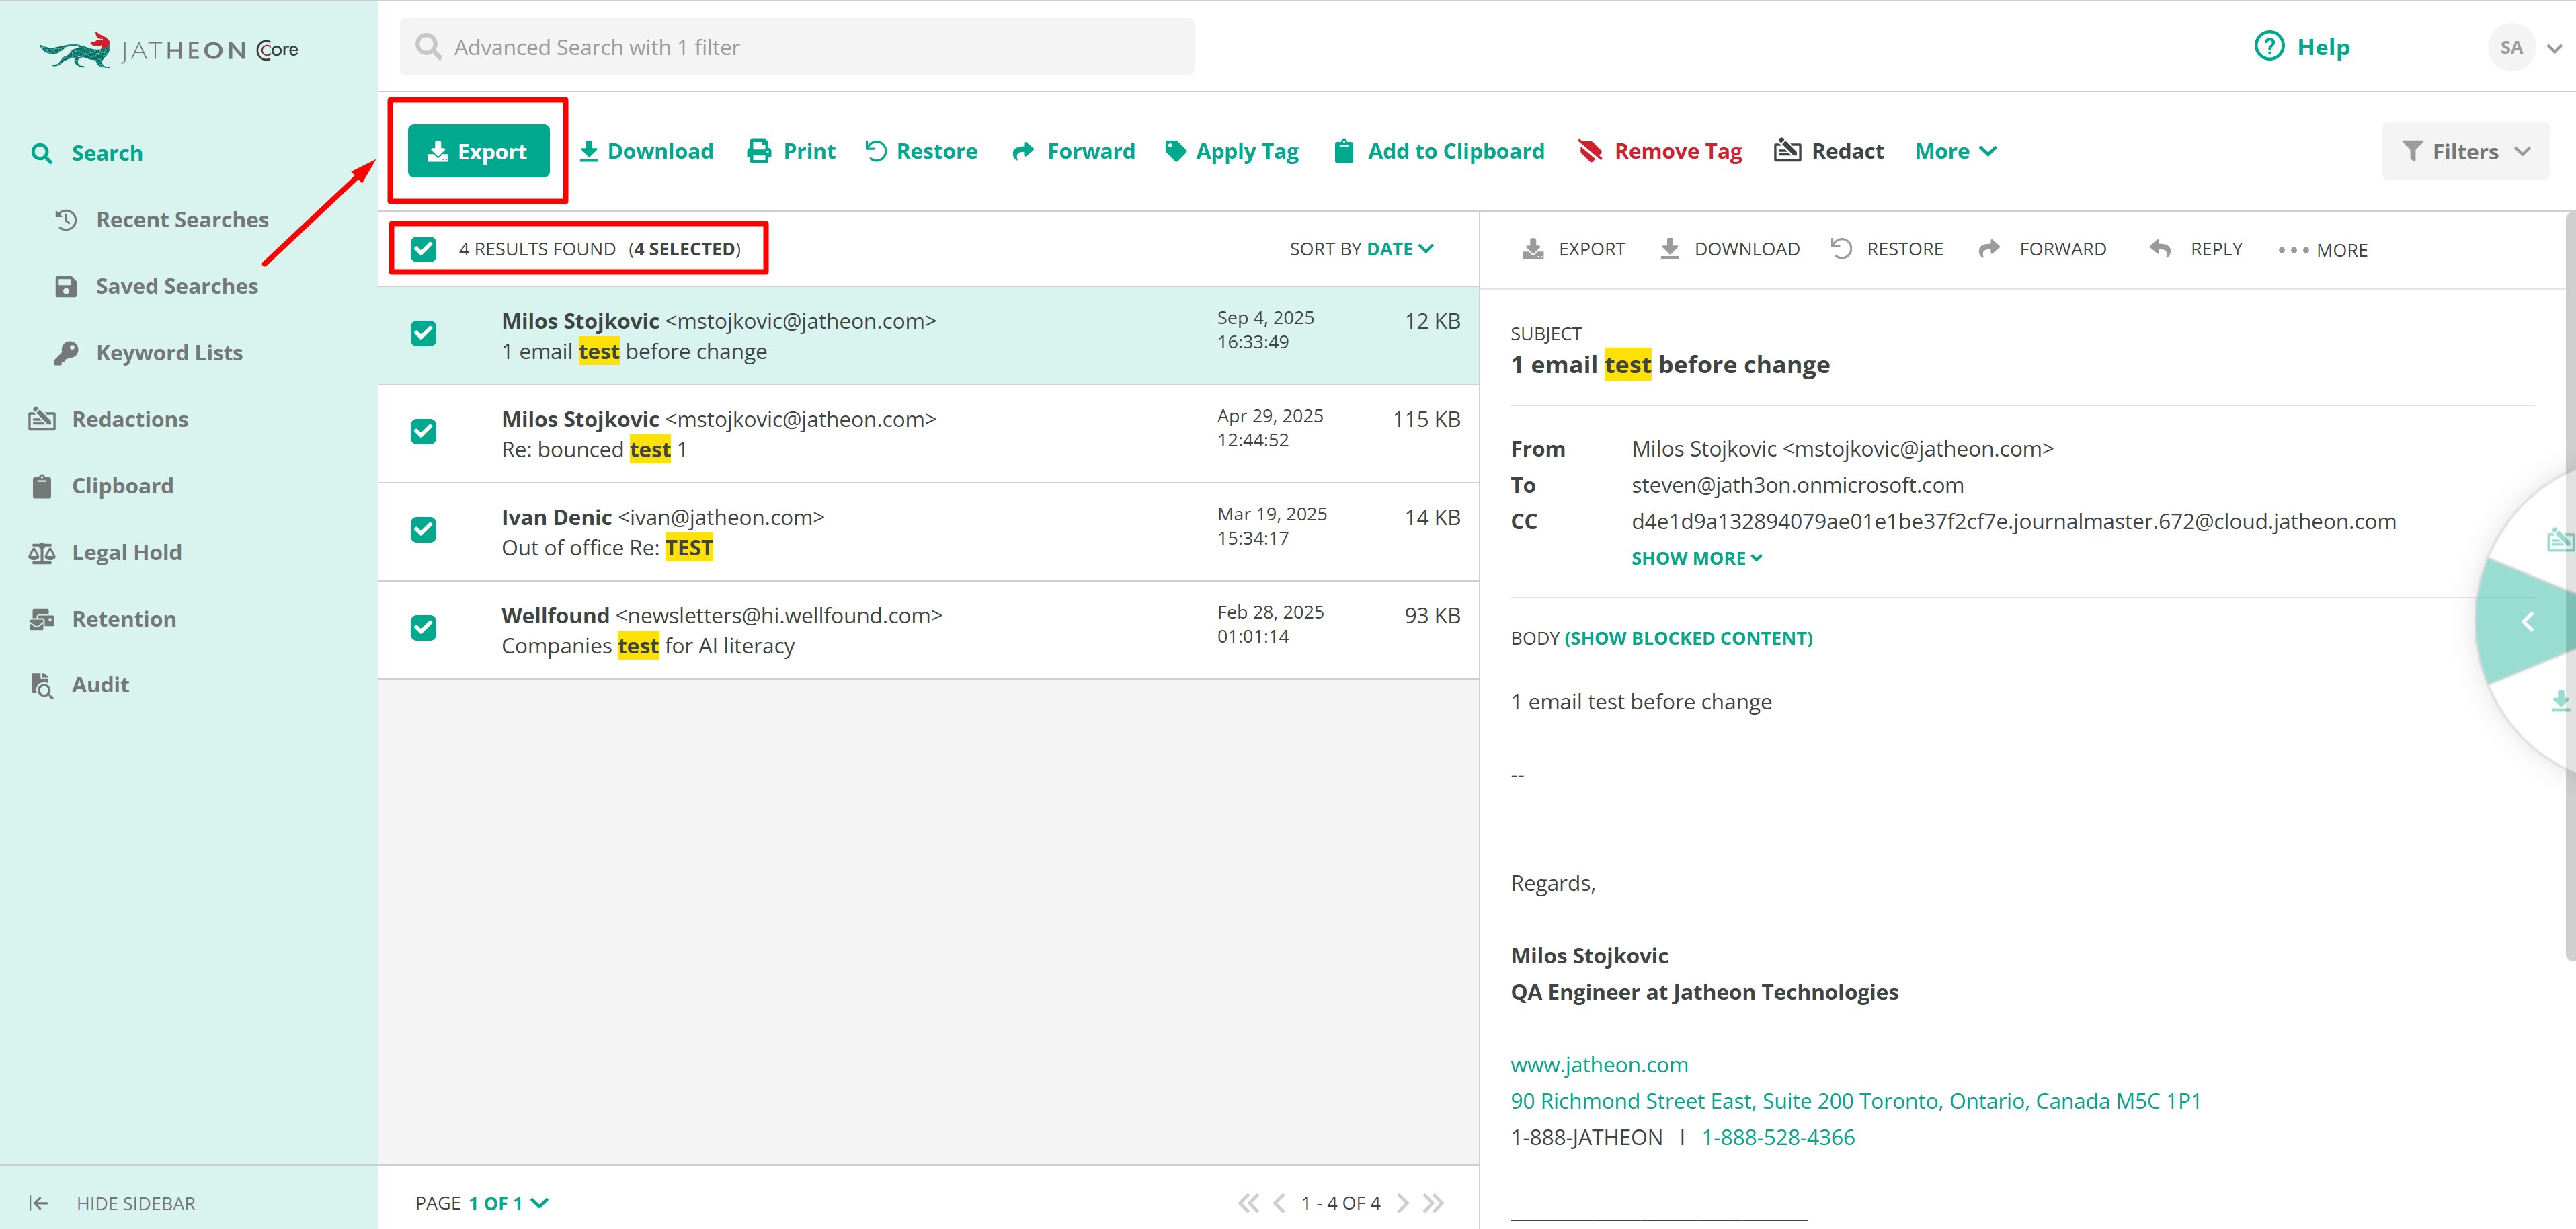Uncheck the 'Re: bounced test 1' email
2576x1229 pixels.
tap(423, 432)
